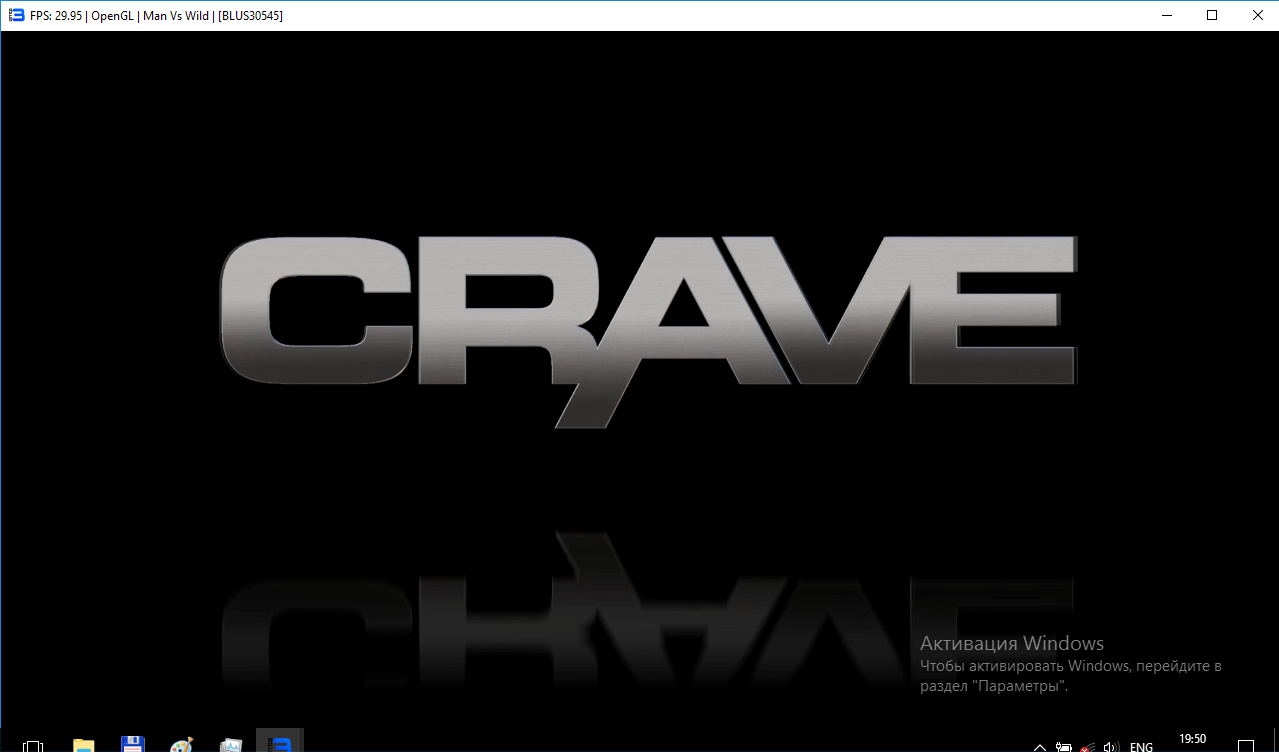Open the network tray icon
The height and width of the screenshot is (752, 1279).
[1087, 747]
